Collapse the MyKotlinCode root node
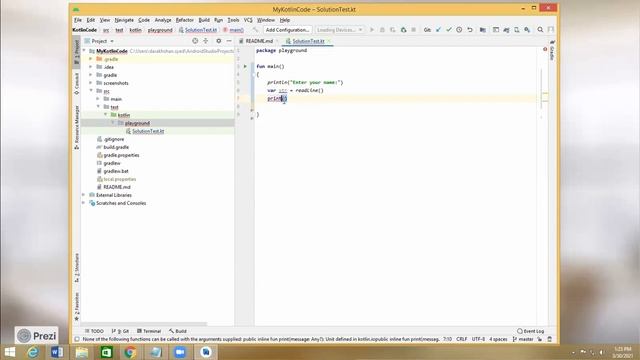This screenshot has width=640, height=360. coord(84,51)
